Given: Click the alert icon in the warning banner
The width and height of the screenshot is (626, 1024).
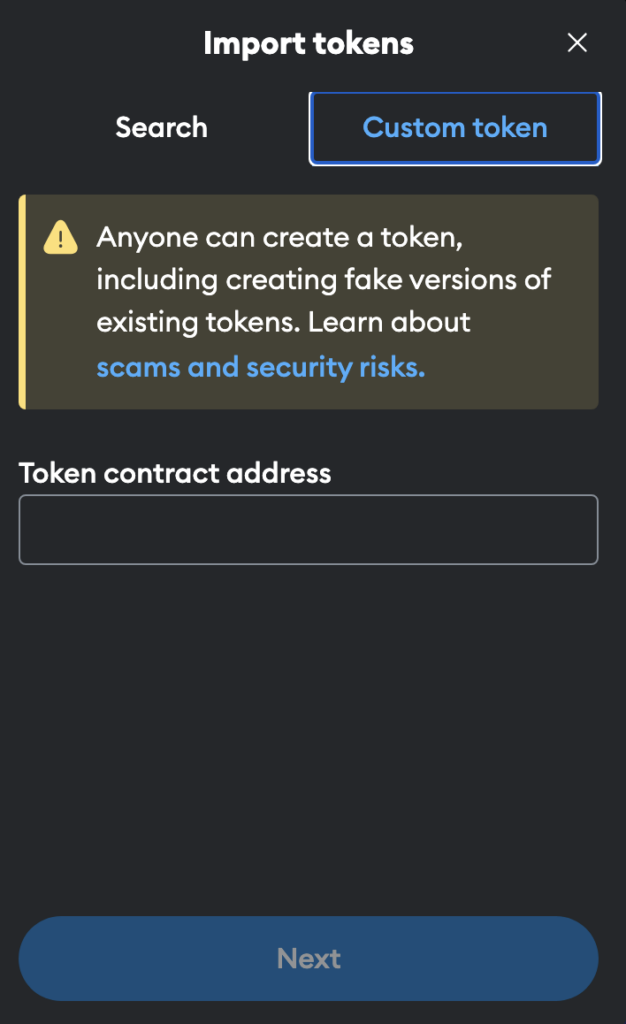Looking at the screenshot, I should 60,238.
